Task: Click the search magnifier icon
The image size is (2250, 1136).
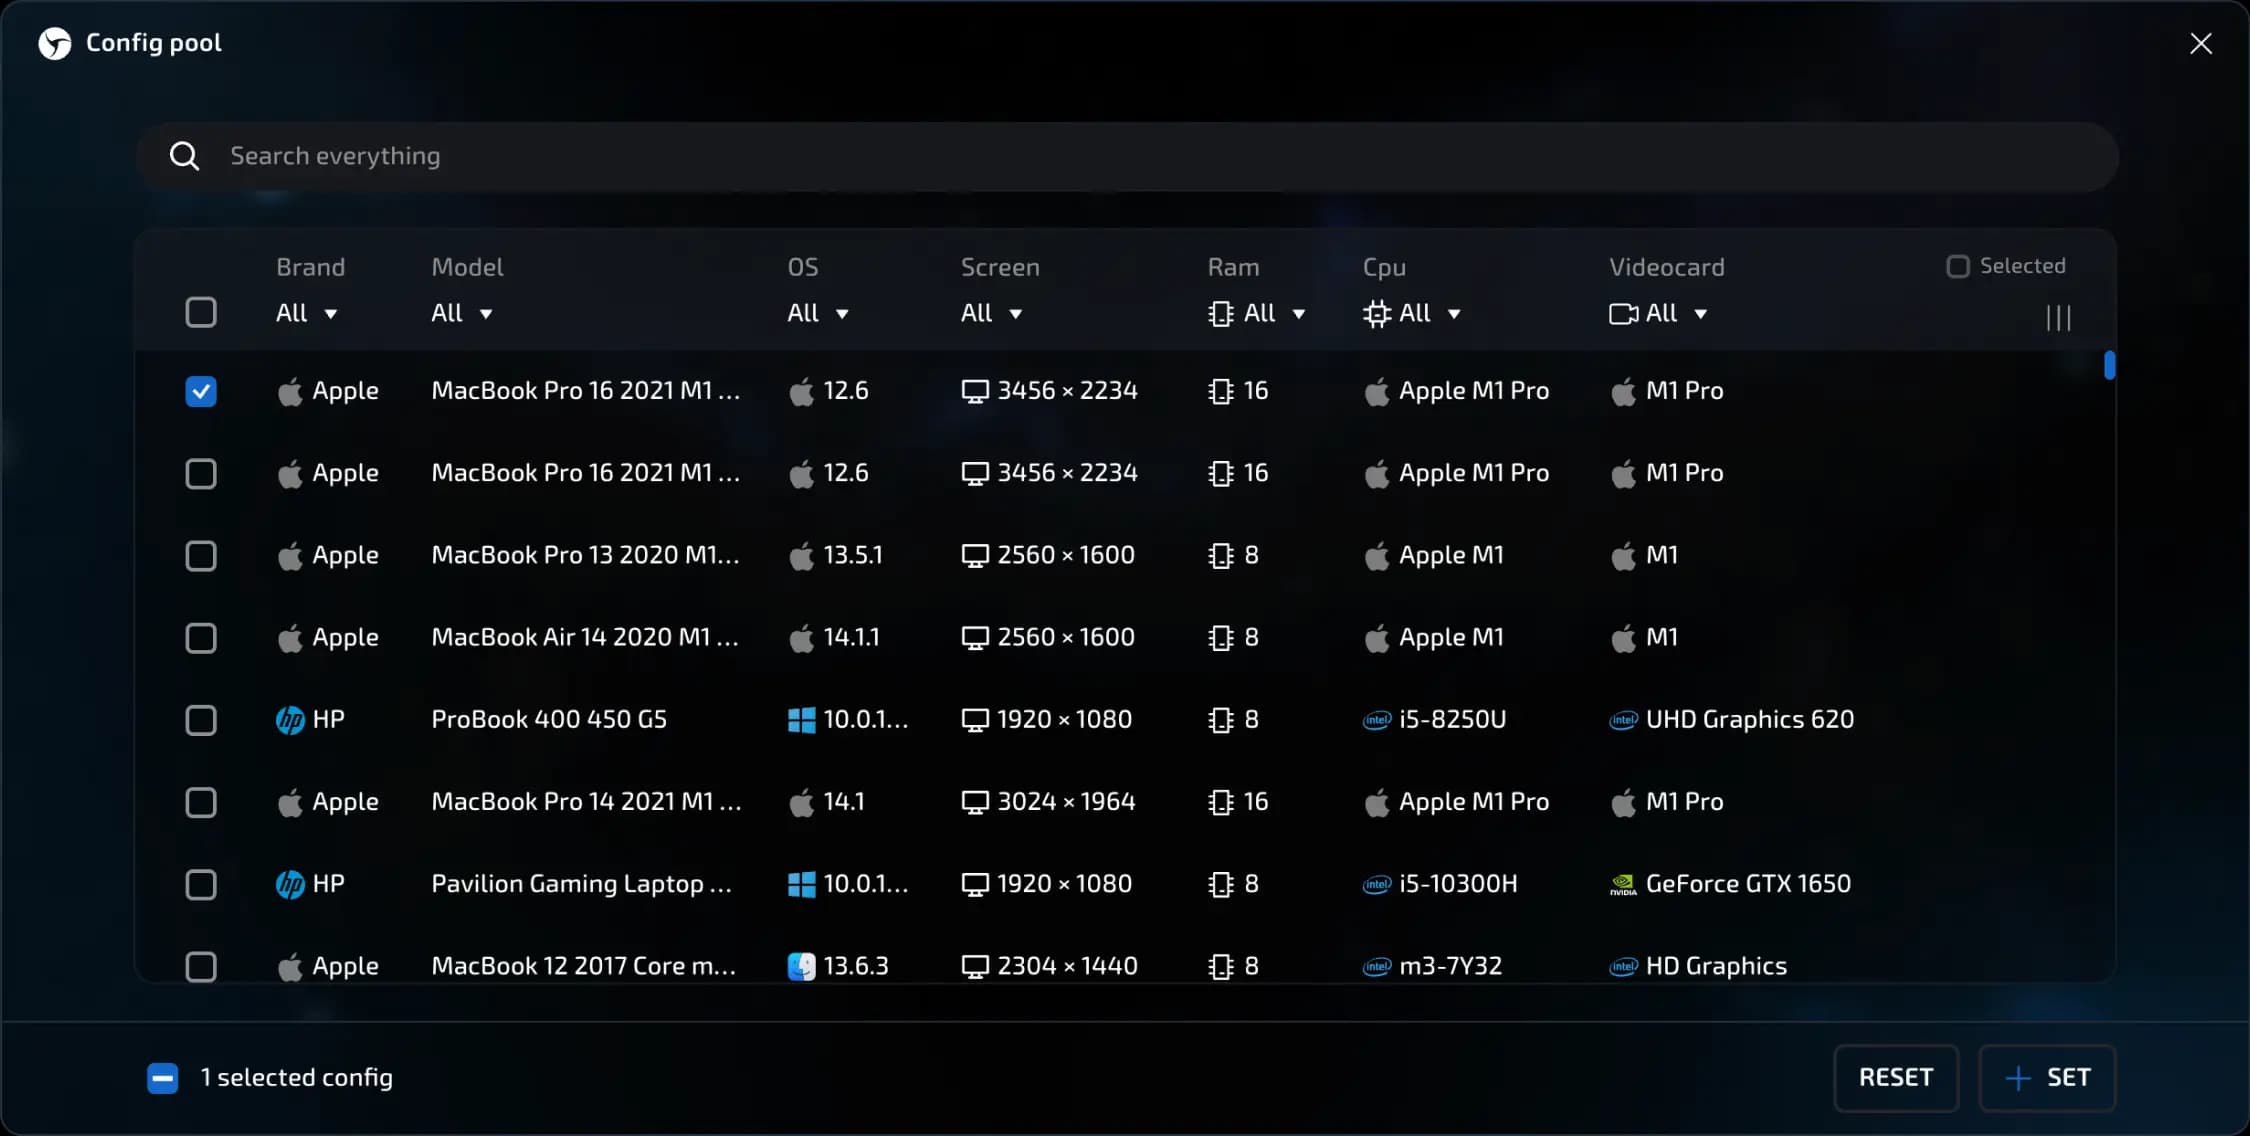Action: pyautogui.click(x=184, y=156)
